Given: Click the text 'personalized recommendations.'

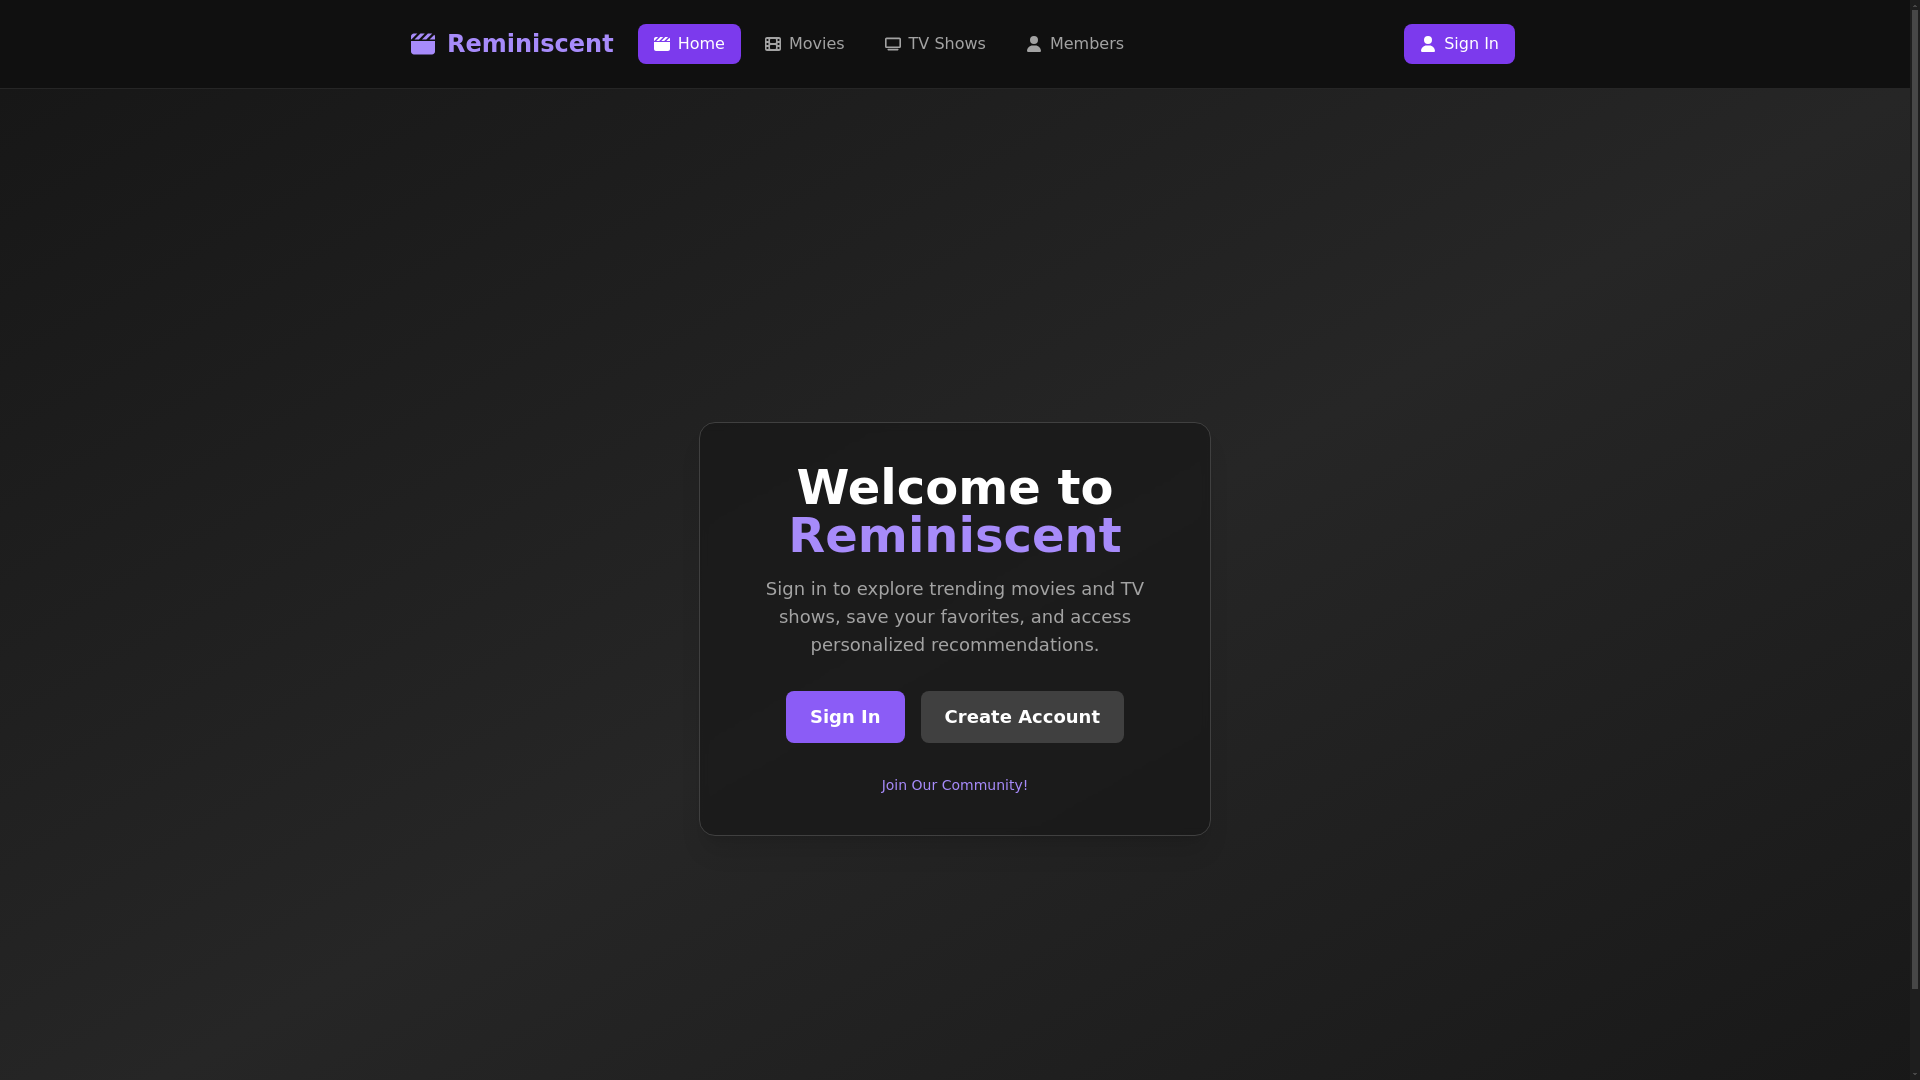Looking at the screenshot, I should [x=955, y=645].
